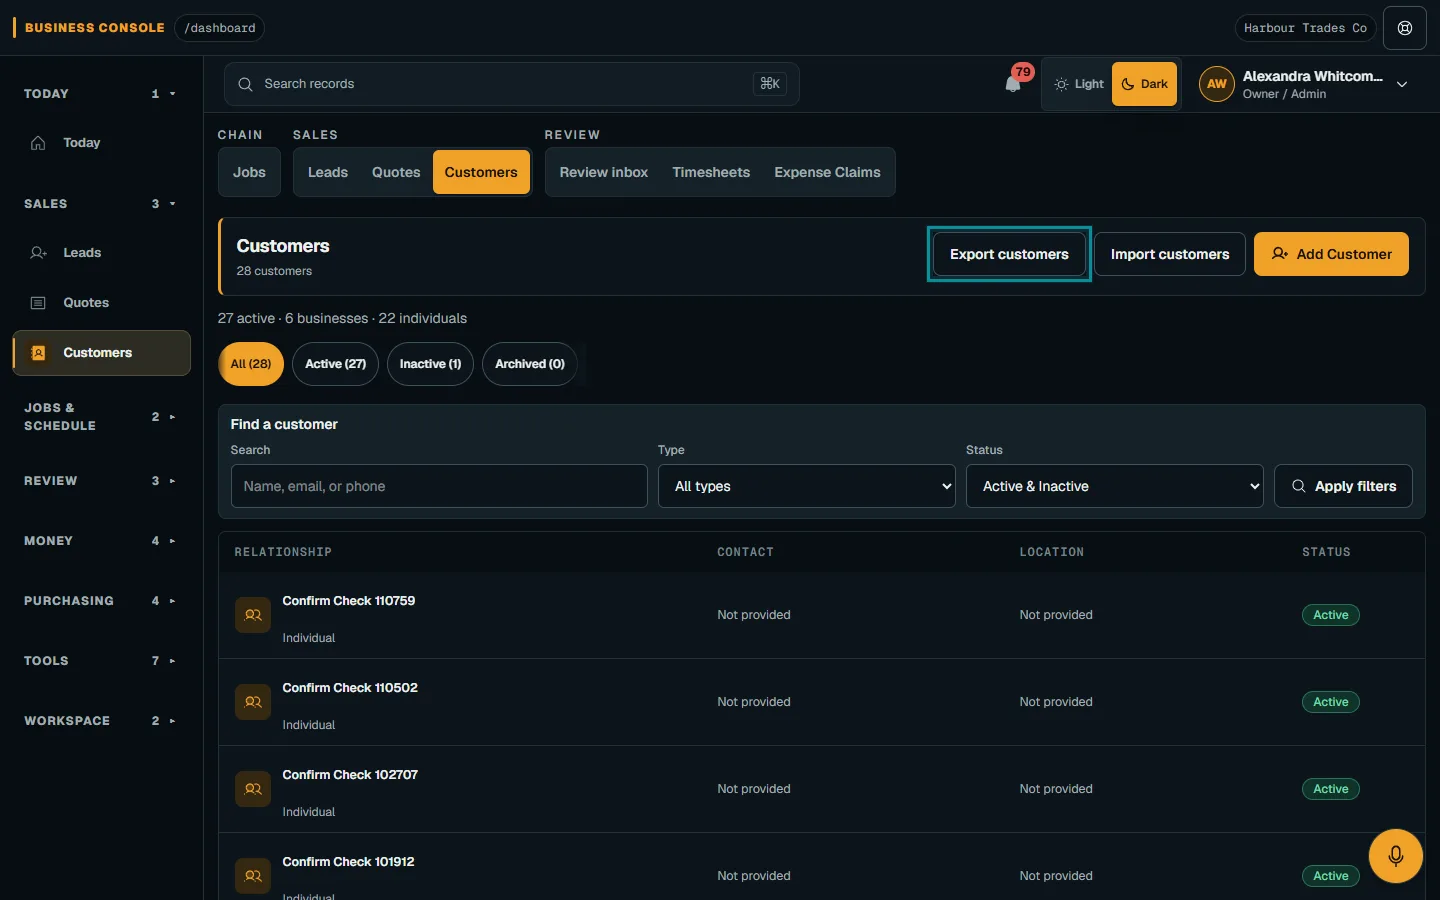Screen dimensions: 1440x900
Task: Open the Expense Claims tab
Action: (x=827, y=172)
